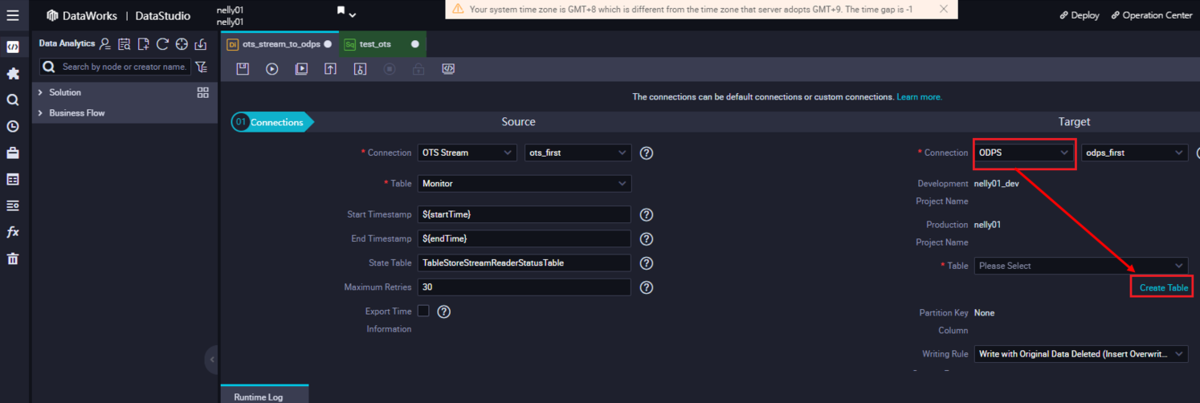Click the run with parameters icon
1200x403 pixels.
301,69
